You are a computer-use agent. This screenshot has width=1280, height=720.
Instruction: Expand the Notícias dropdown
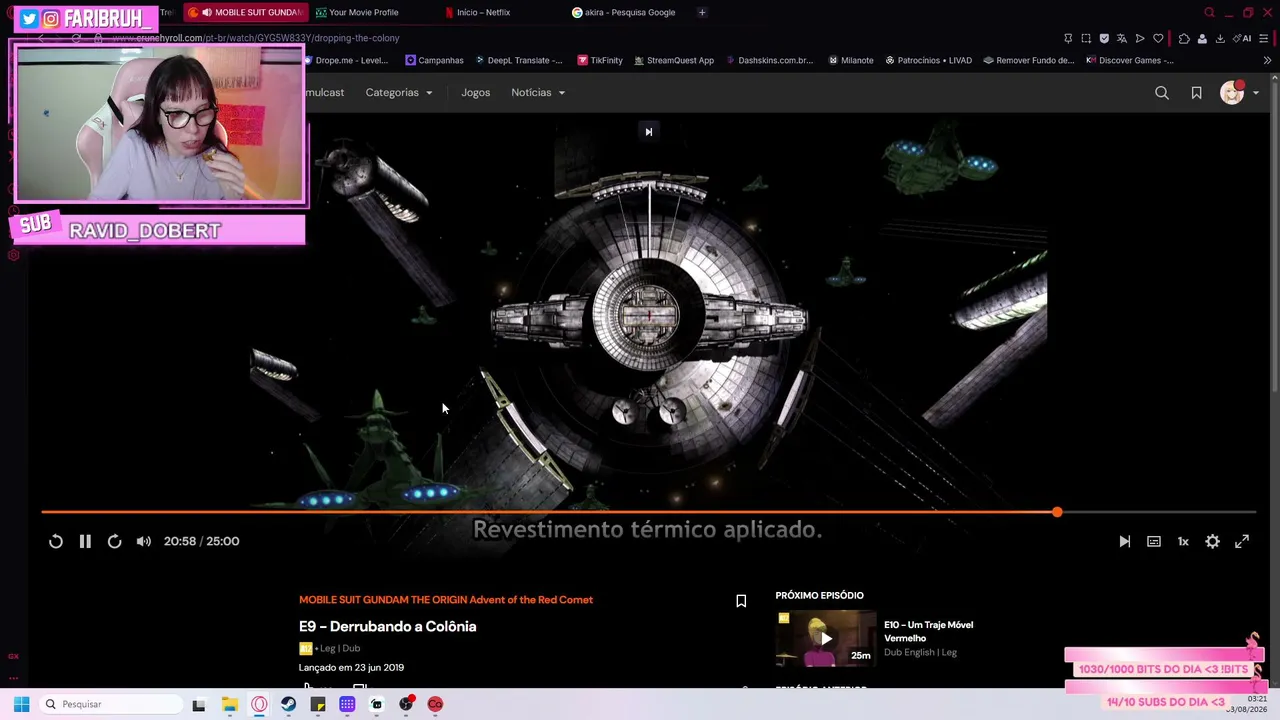pos(538,93)
